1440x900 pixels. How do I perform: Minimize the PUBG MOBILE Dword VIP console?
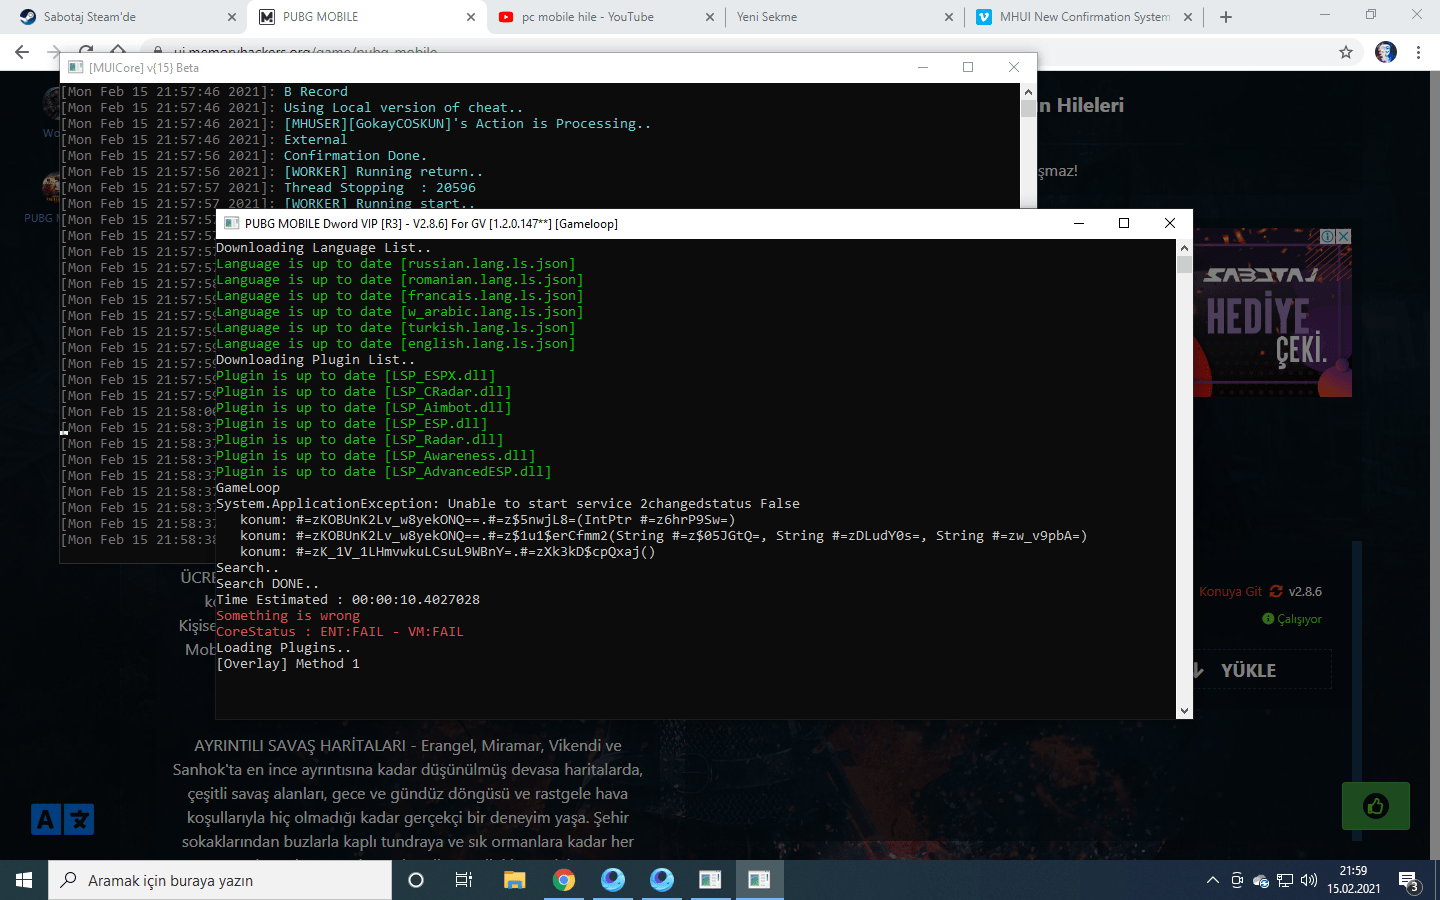click(x=1079, y=223)
